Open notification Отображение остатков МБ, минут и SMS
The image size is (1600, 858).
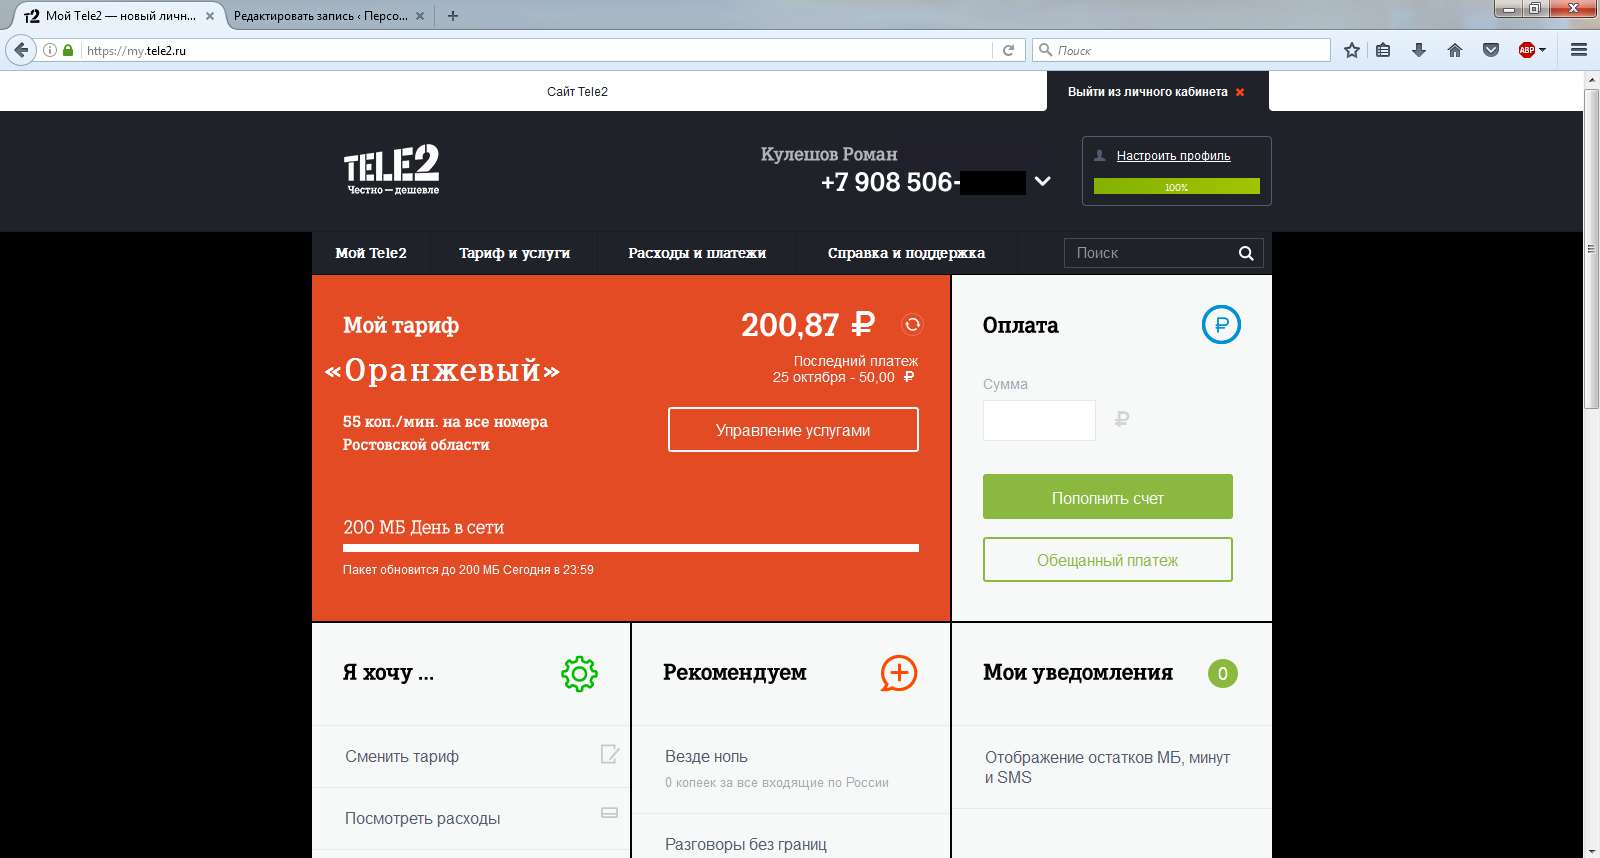click(1107, 768)
